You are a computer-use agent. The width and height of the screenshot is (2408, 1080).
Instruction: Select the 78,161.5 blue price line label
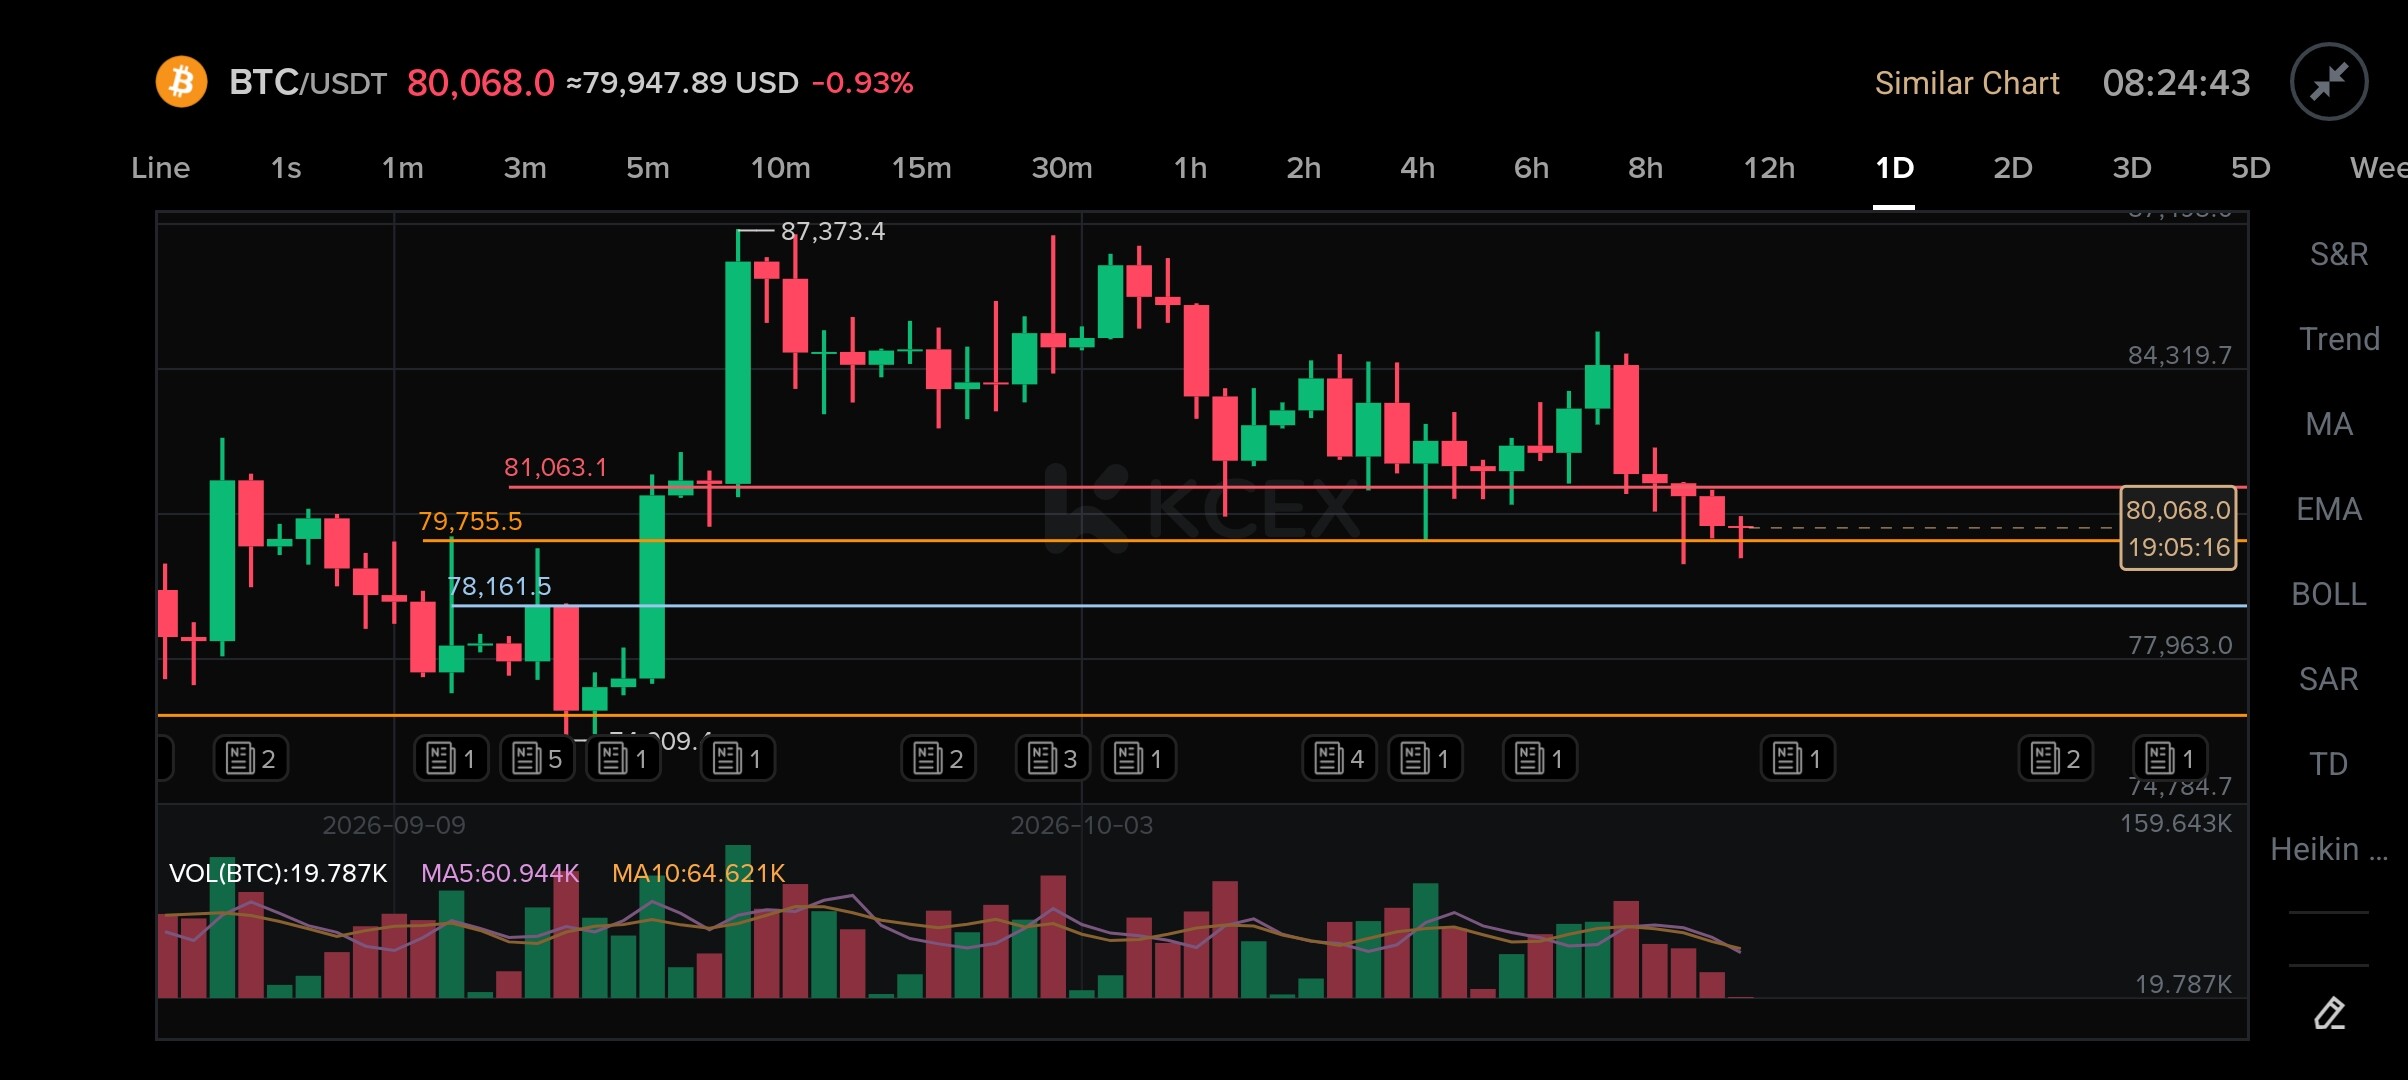tap(499, 586)
